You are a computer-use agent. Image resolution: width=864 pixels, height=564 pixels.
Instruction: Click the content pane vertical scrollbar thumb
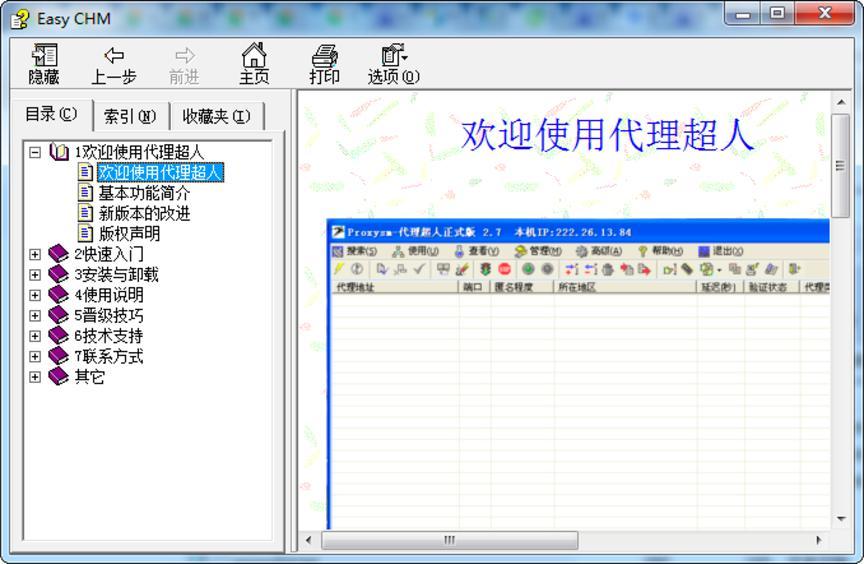point(840,166)
